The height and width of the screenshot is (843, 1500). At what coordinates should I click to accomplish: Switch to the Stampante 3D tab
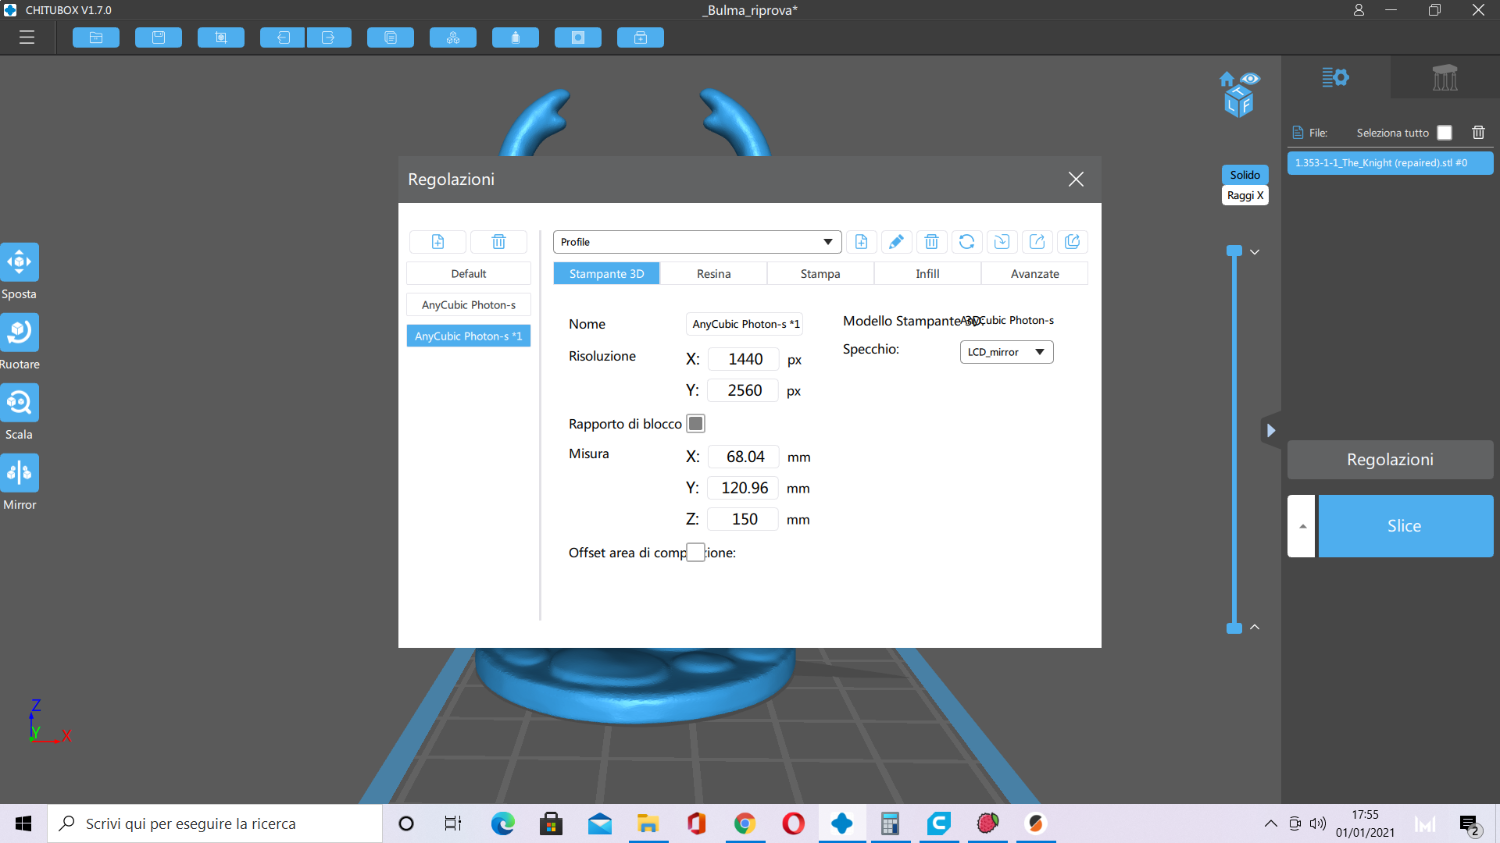(x=607, y=273)
